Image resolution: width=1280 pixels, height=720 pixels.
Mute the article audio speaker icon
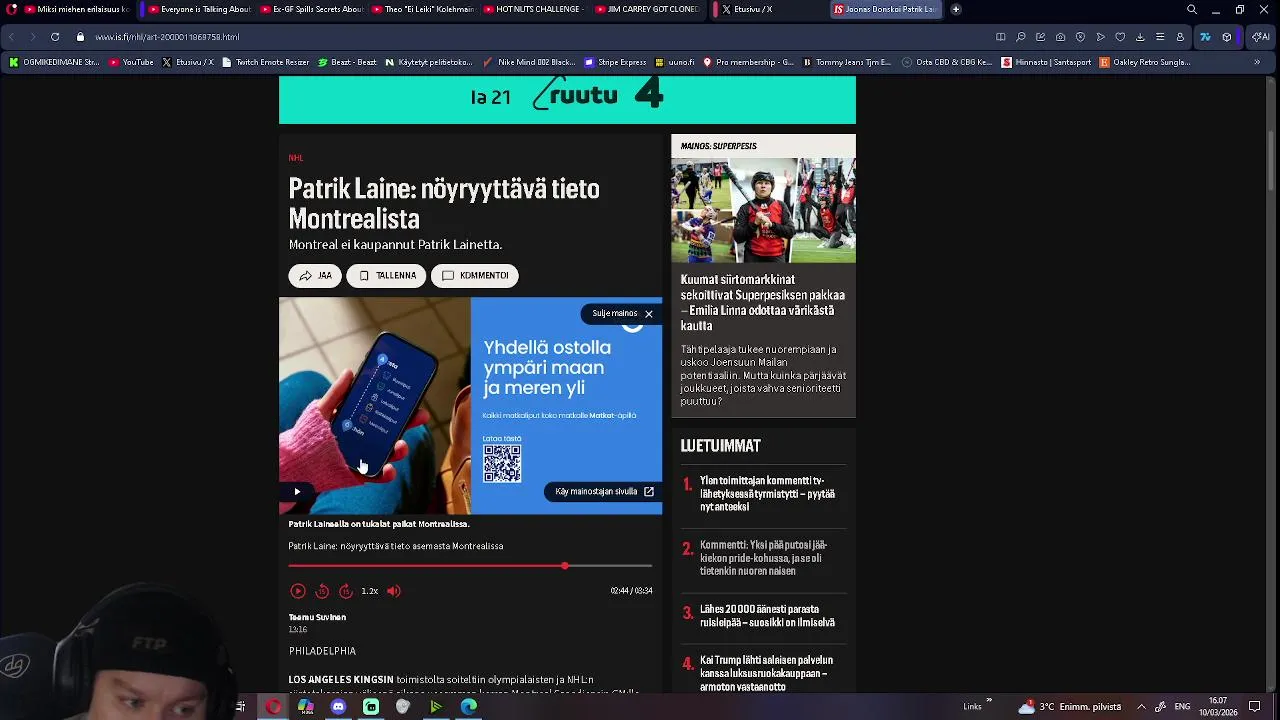(394, 591)
